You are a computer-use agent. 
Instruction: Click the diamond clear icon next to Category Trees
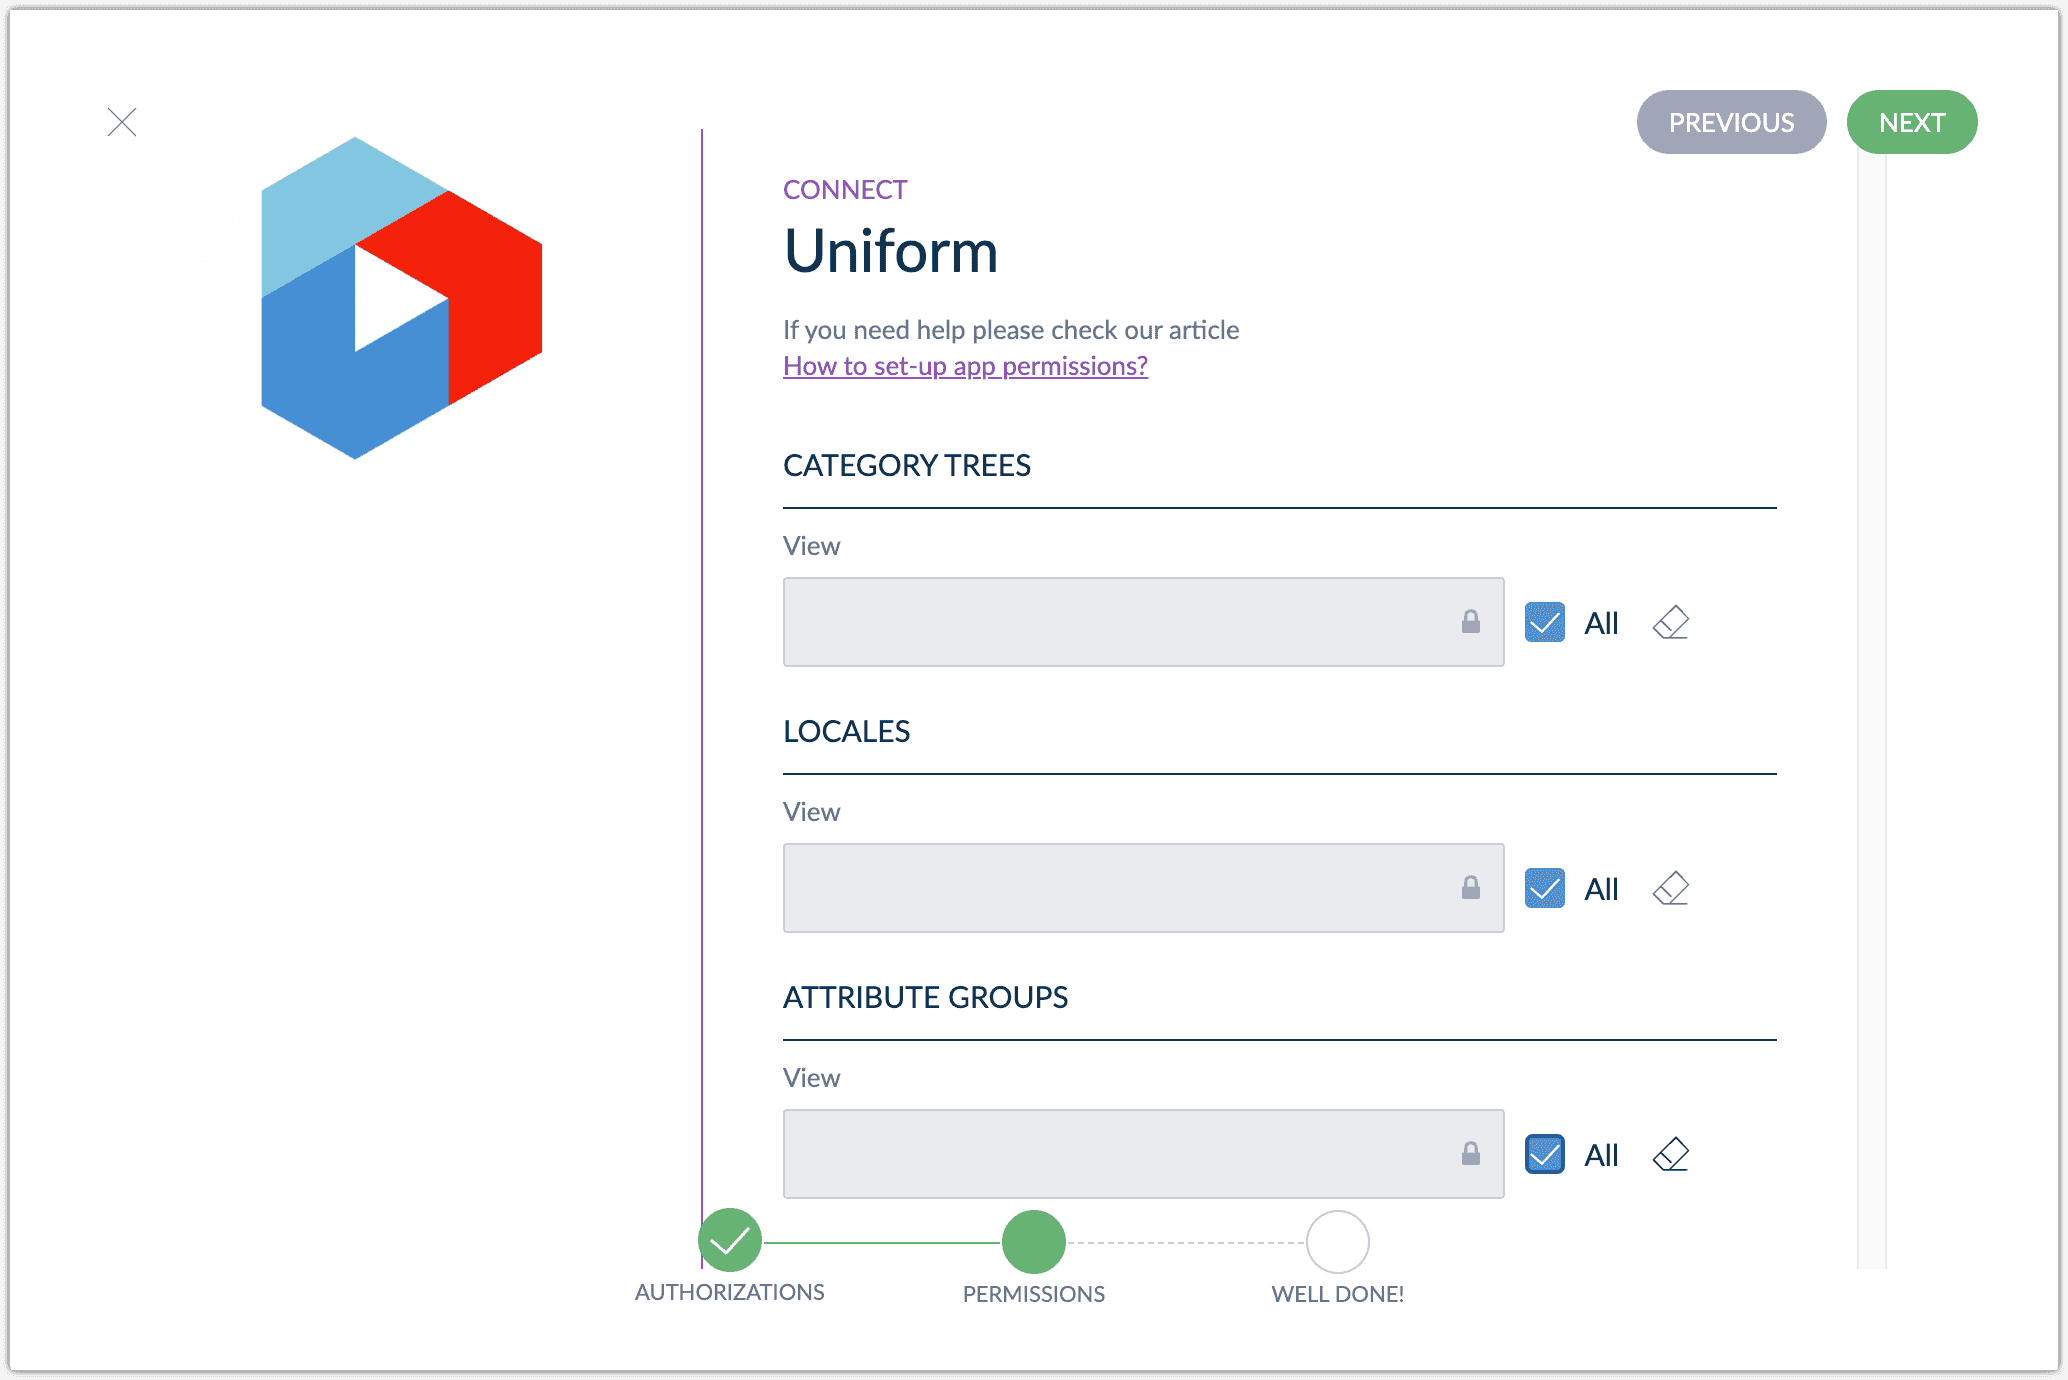(1671, 622)
